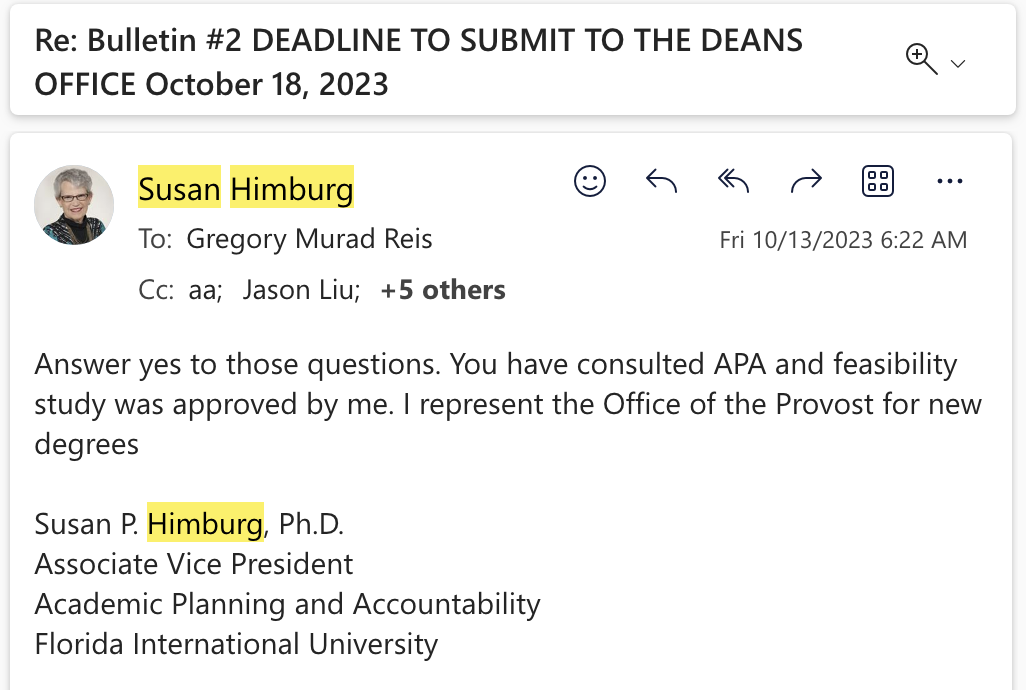Open the zoom magnifier tool
The image size is (1026, 690).
[x=920, y=60]
